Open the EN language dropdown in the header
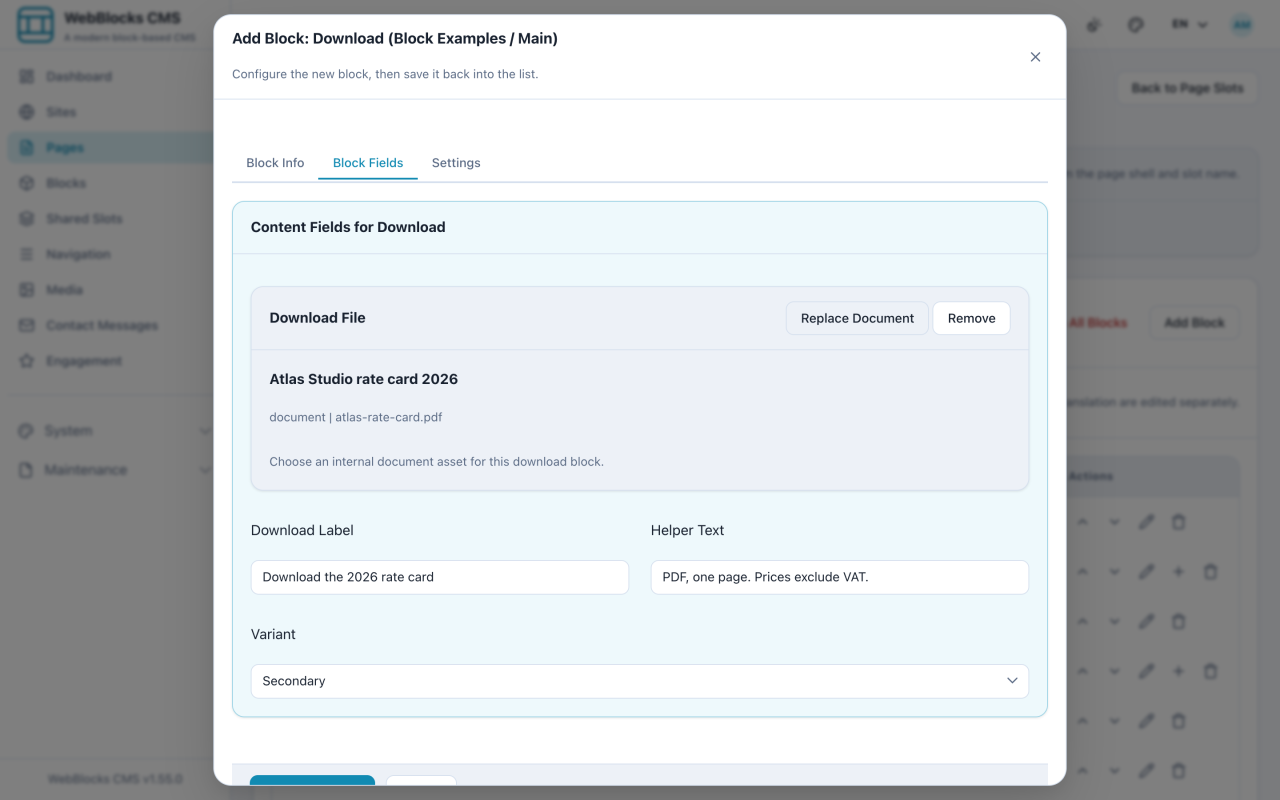 pos(1190,25)
